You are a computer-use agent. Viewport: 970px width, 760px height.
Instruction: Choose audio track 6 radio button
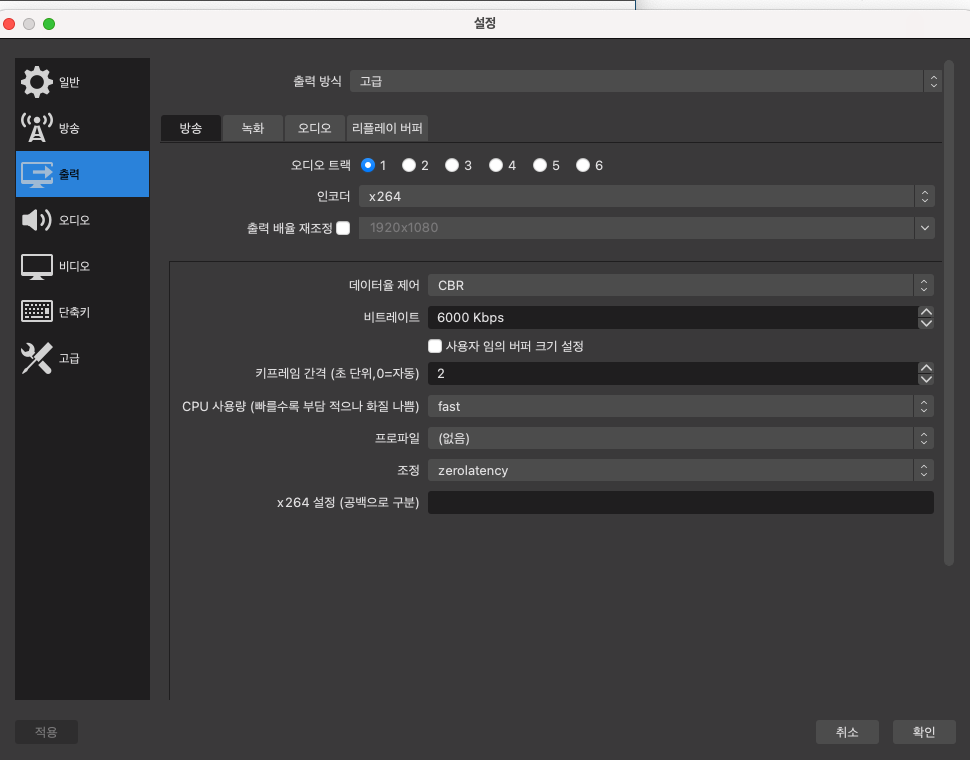[x=583, y=165]
